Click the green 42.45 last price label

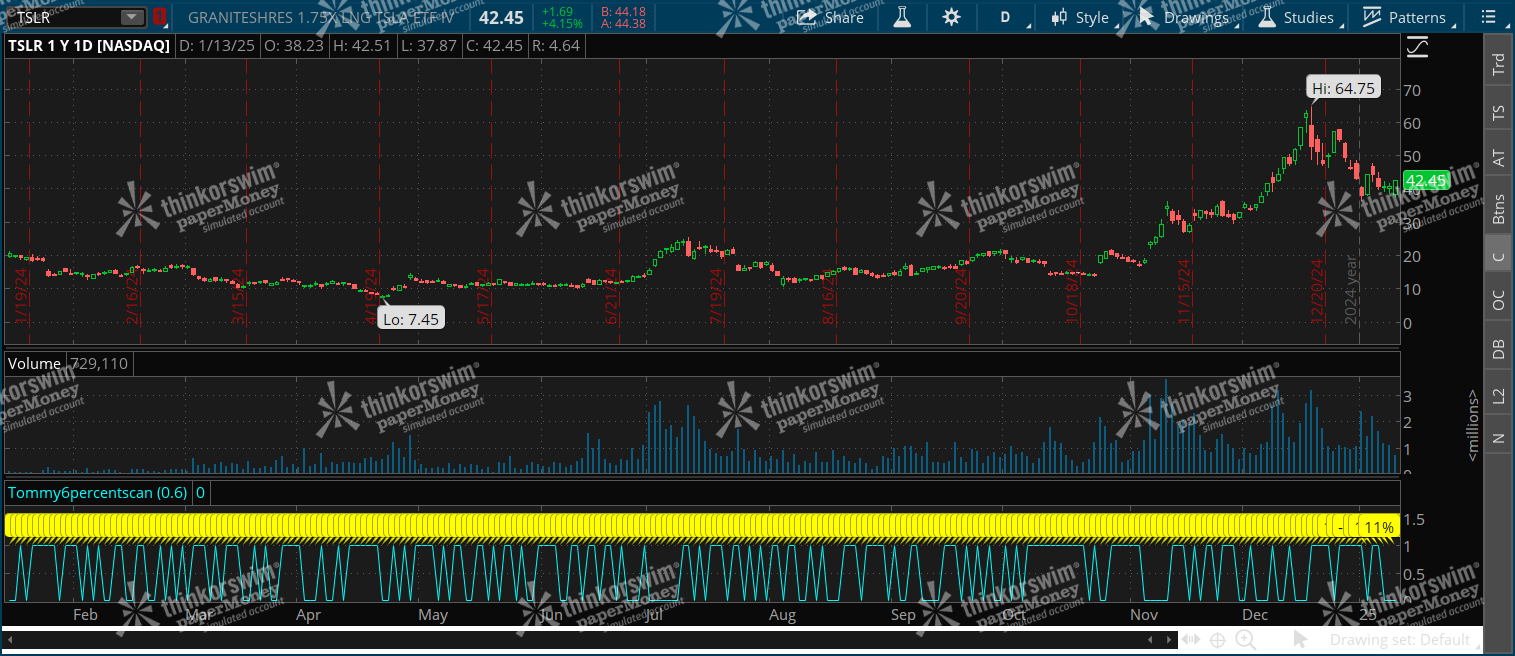(x=1426, y=181)
